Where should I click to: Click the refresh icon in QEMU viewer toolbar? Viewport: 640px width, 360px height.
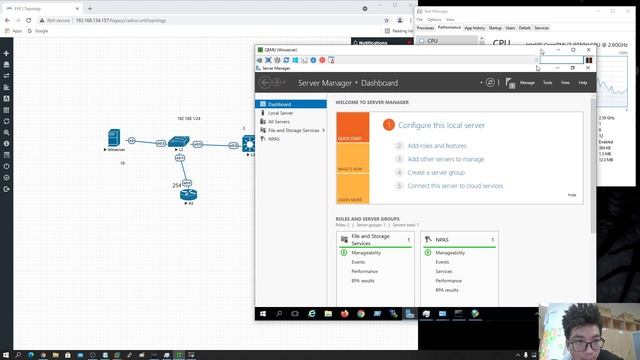click(286, 60)
